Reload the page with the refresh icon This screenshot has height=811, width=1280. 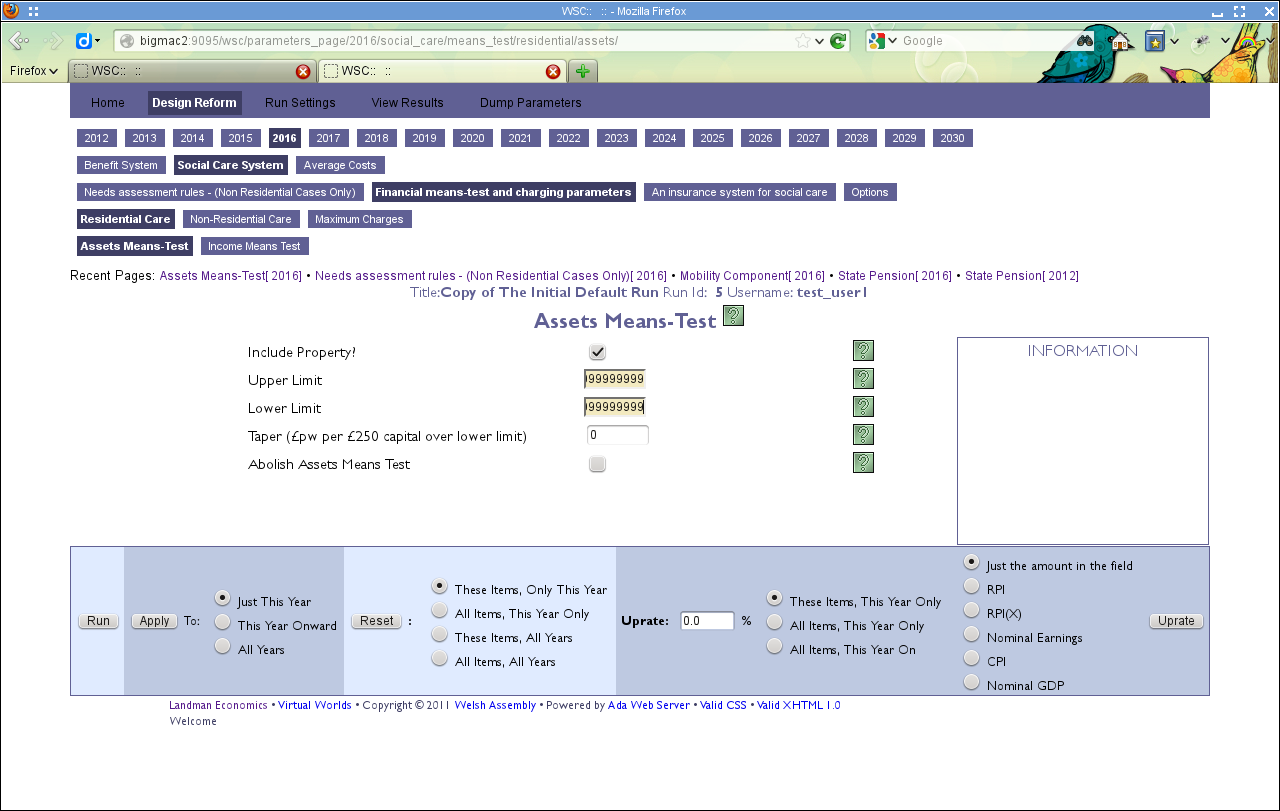point(837,42)
